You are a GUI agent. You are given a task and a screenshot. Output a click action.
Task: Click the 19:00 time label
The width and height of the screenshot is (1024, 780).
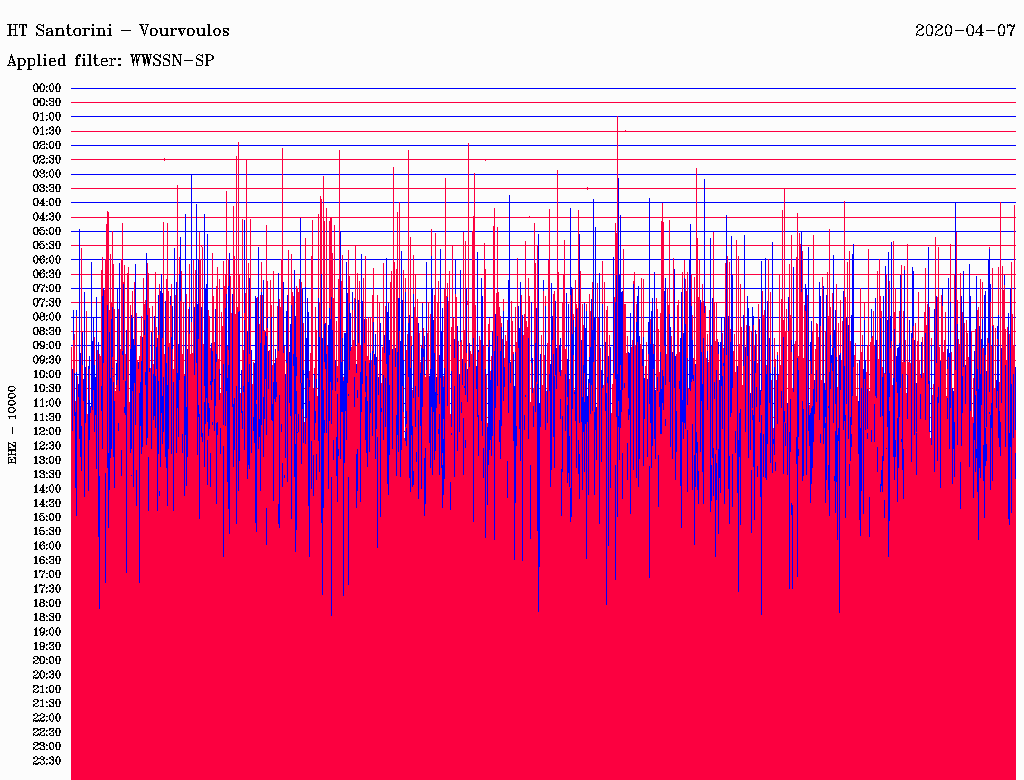pyautogui.click(x=47, y=632)
